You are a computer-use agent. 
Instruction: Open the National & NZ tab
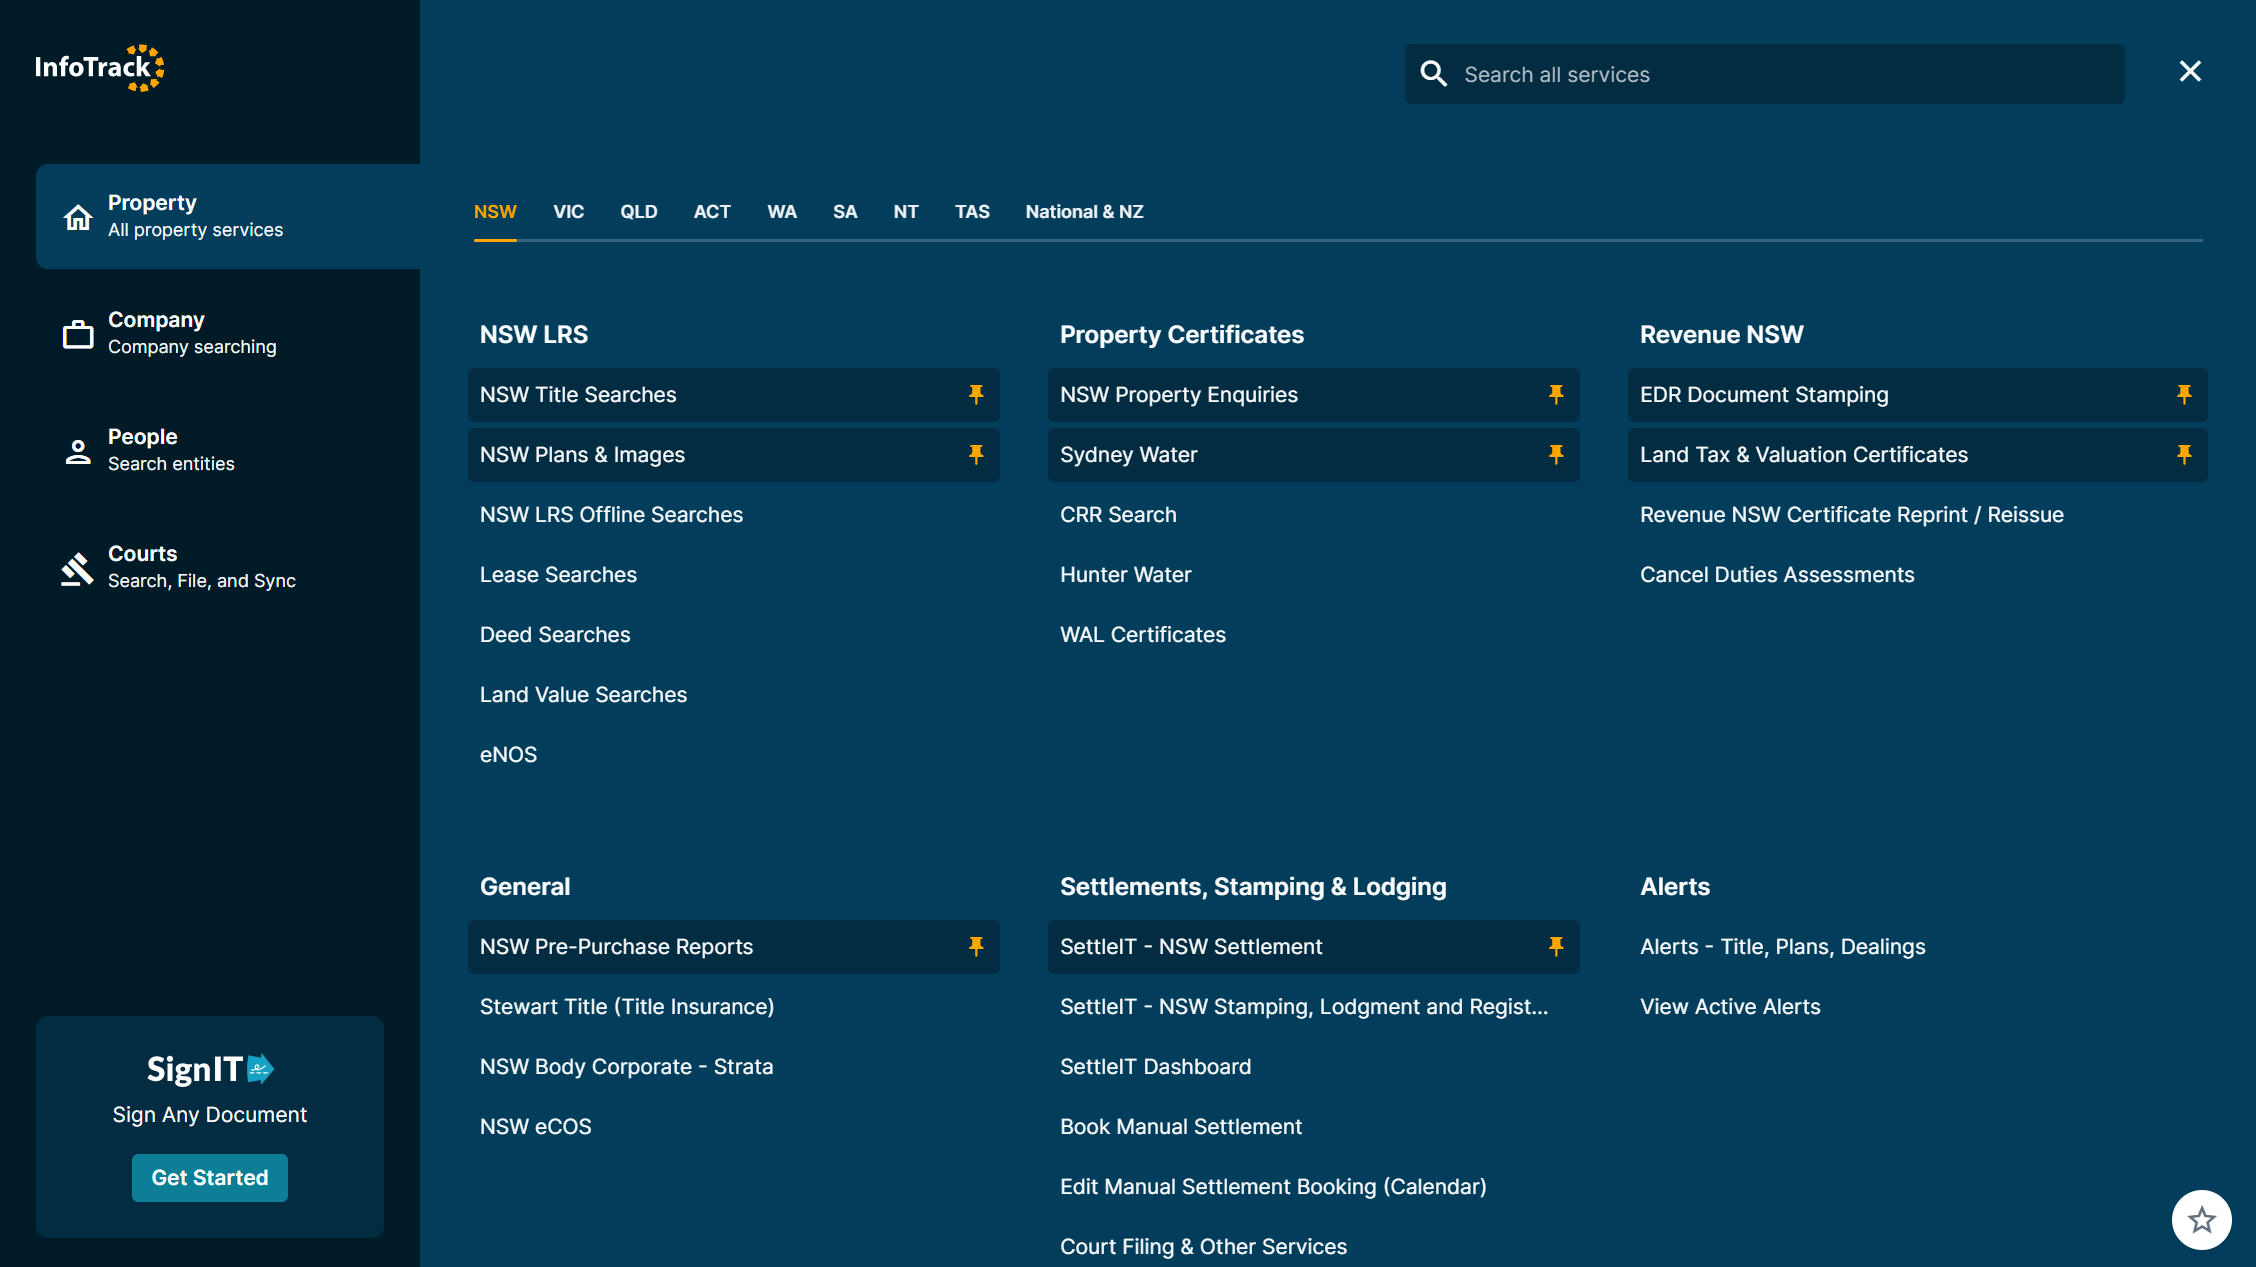pos(1084,212)
